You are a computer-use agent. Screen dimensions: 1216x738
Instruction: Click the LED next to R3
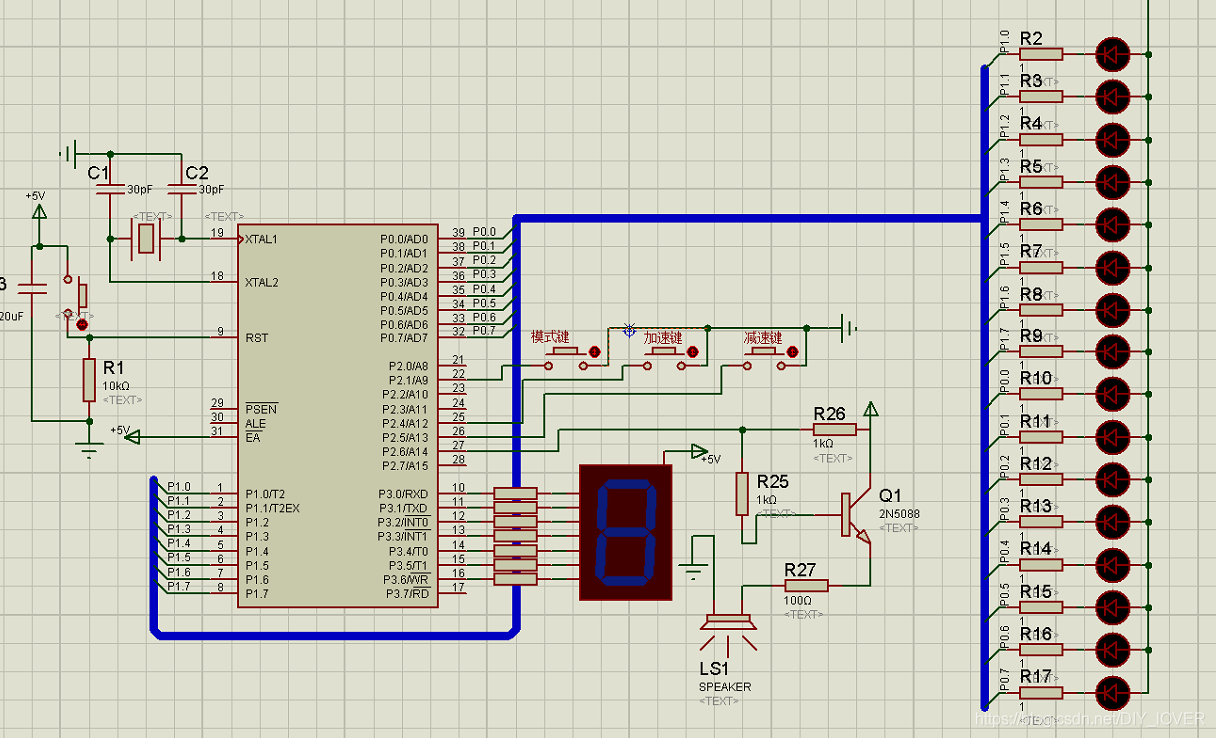point(1113,96)
